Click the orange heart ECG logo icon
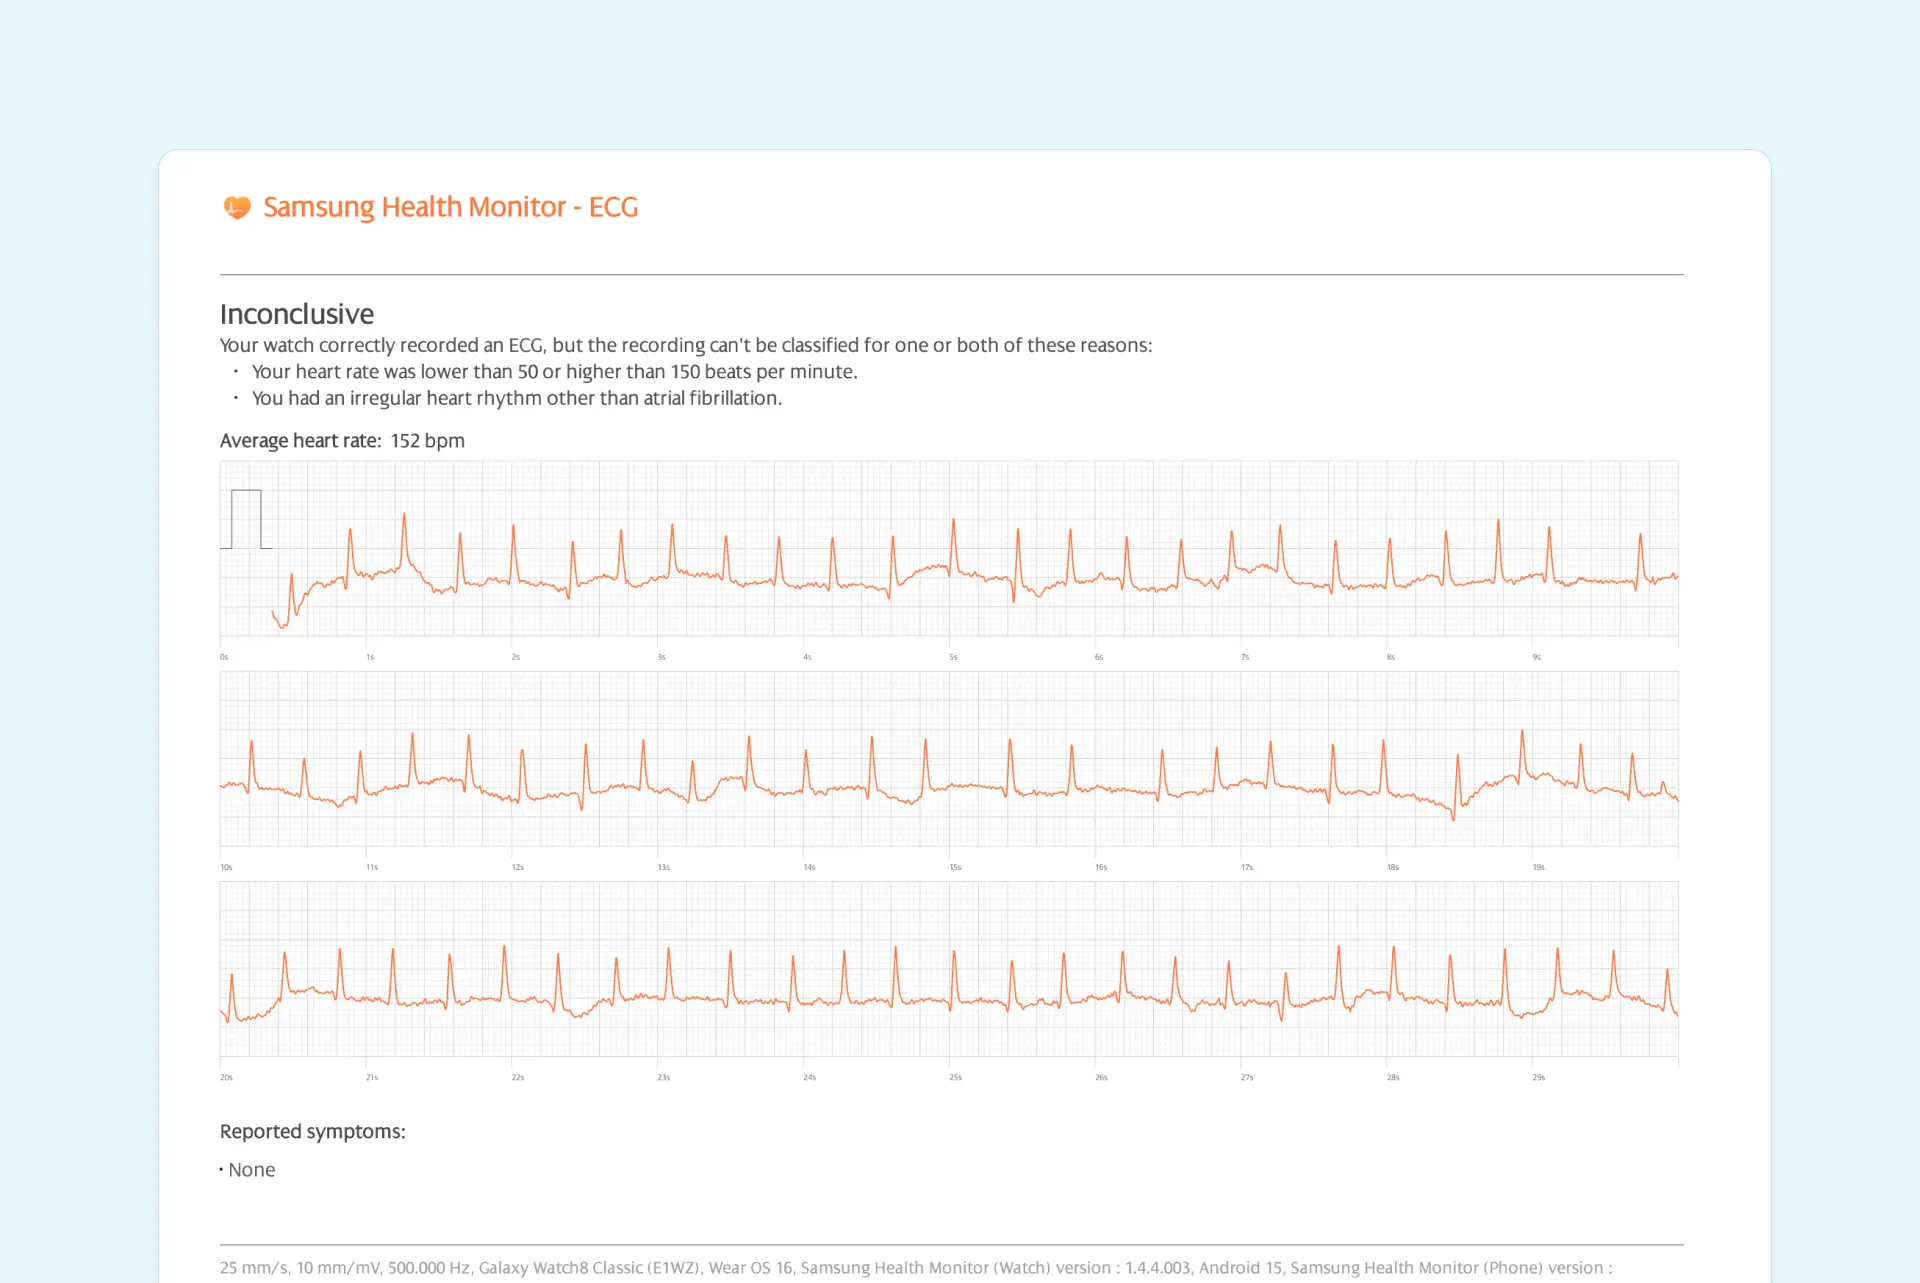Image resolution: width=1920 pixels, height=1283 pixels. [x=237, y=207]
